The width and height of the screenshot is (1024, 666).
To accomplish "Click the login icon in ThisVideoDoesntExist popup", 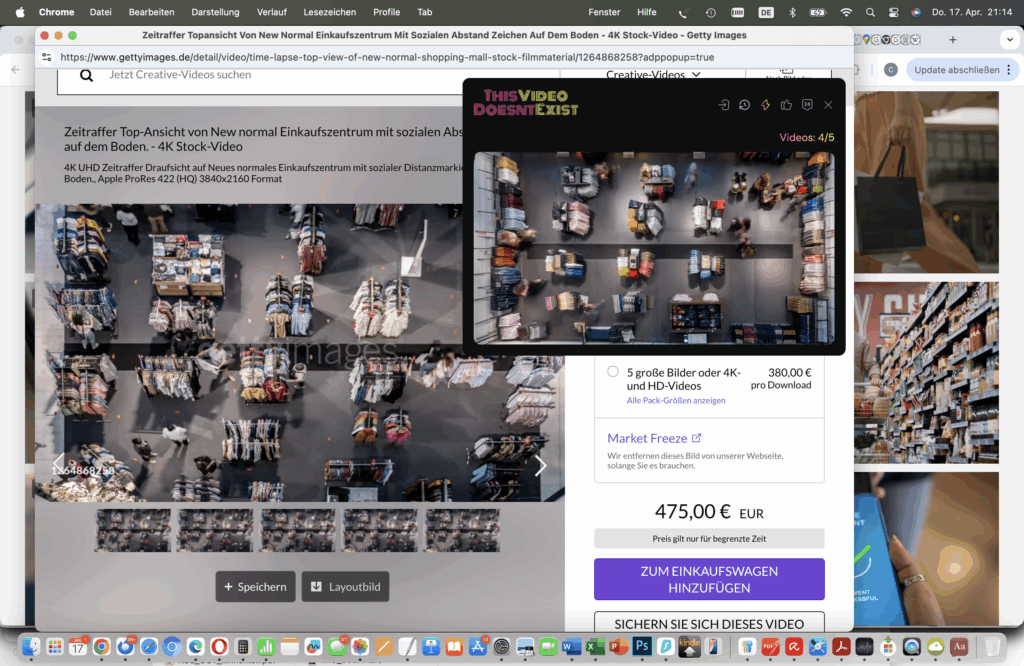I will coord(724,105).
